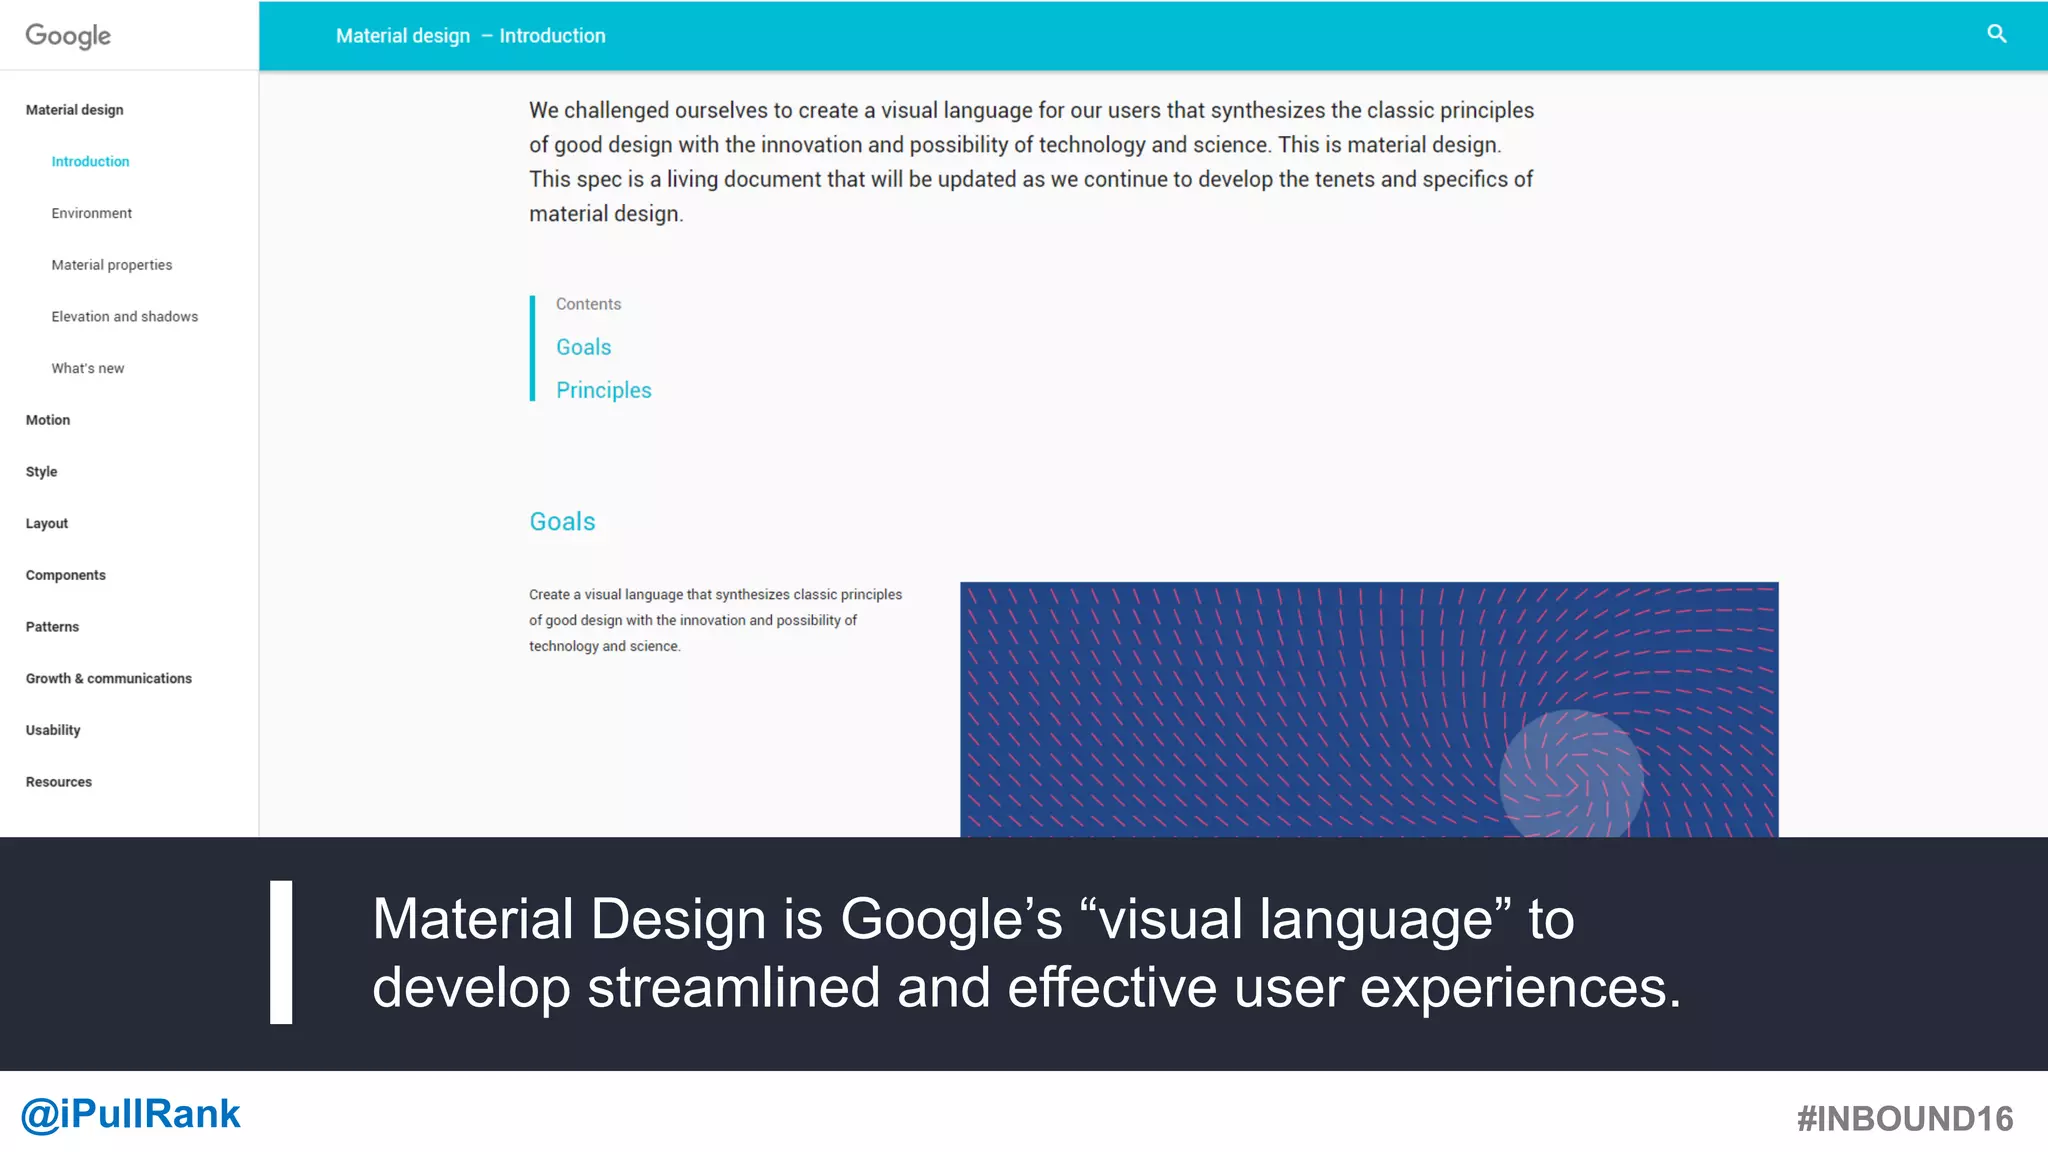
Task: Expand the Components section
Action: click(x=66, y=575)
